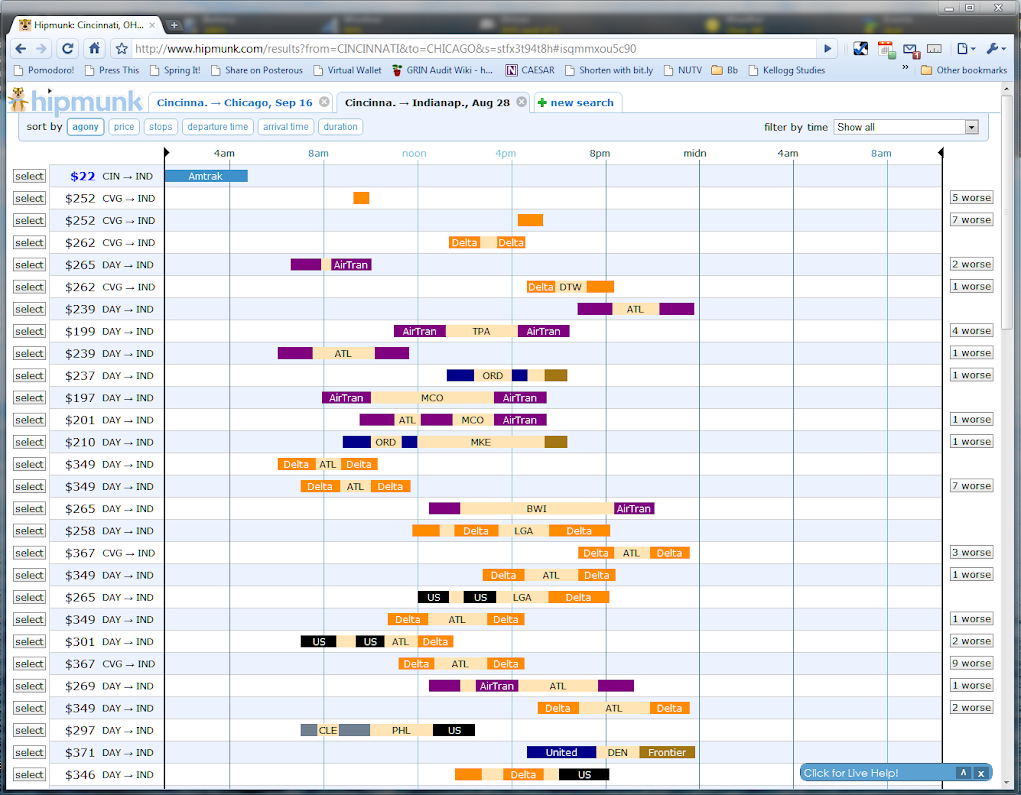Open GRIN Audit Wiki bookmark
Image resolution: width=1021 pixels, height=795 pixels.
(443, 70)
